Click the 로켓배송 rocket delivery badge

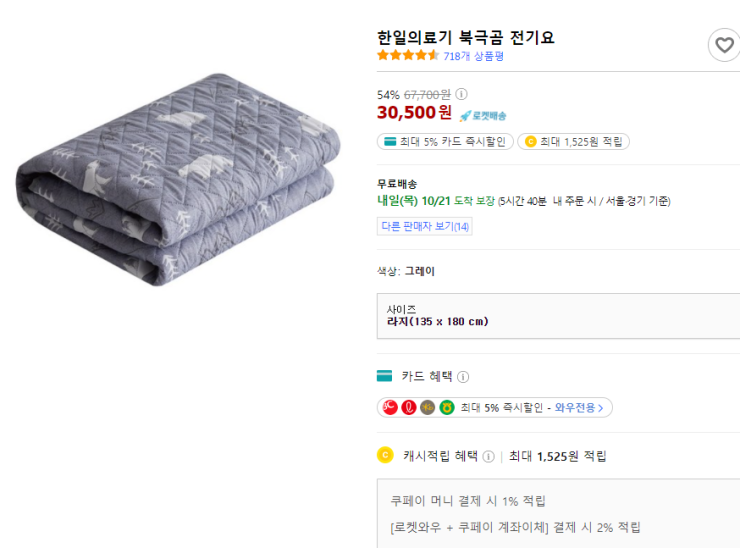point(483,115)
